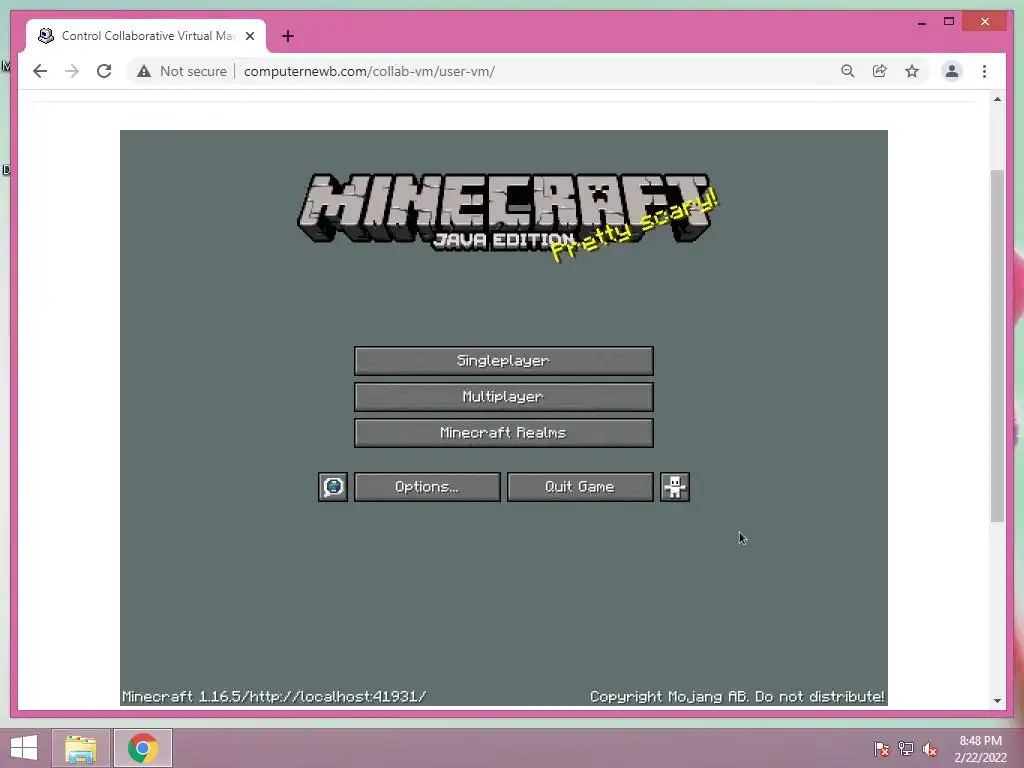
Task: Start a Singleplayer game
Action: [x=504, y=360]
